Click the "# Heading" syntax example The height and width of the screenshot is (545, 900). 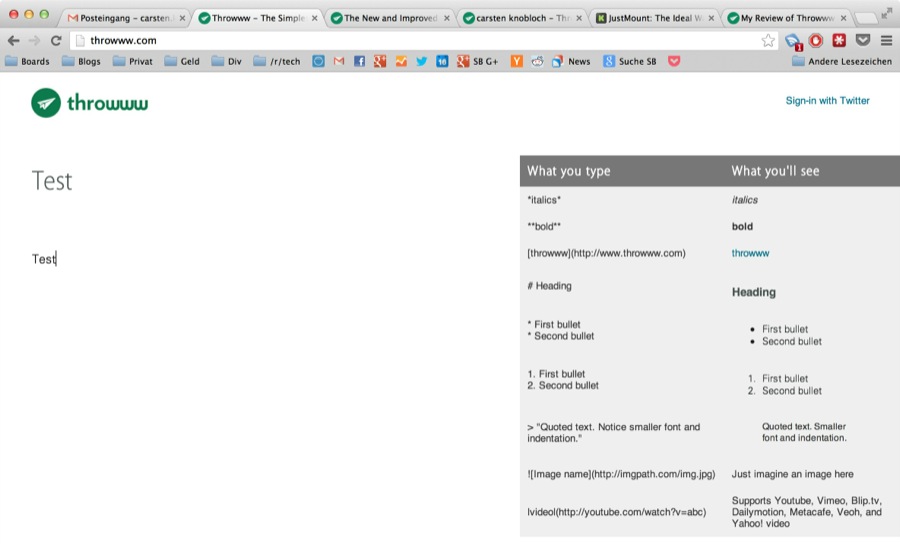click(x=549, y=286)
